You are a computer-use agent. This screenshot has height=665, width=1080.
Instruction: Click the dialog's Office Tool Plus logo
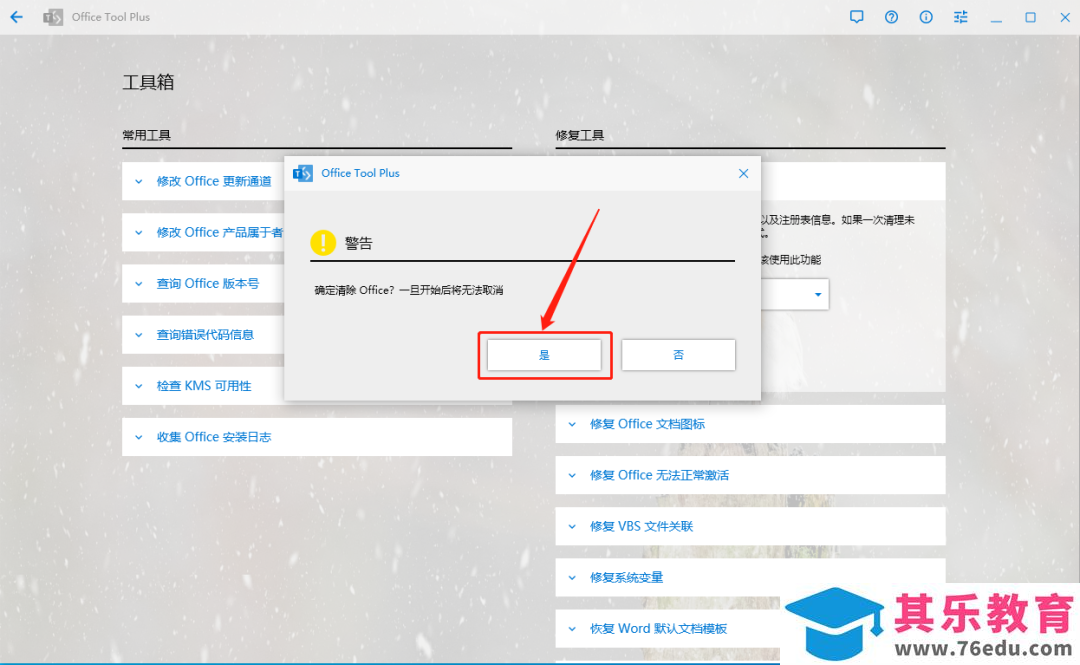point(303,174)
